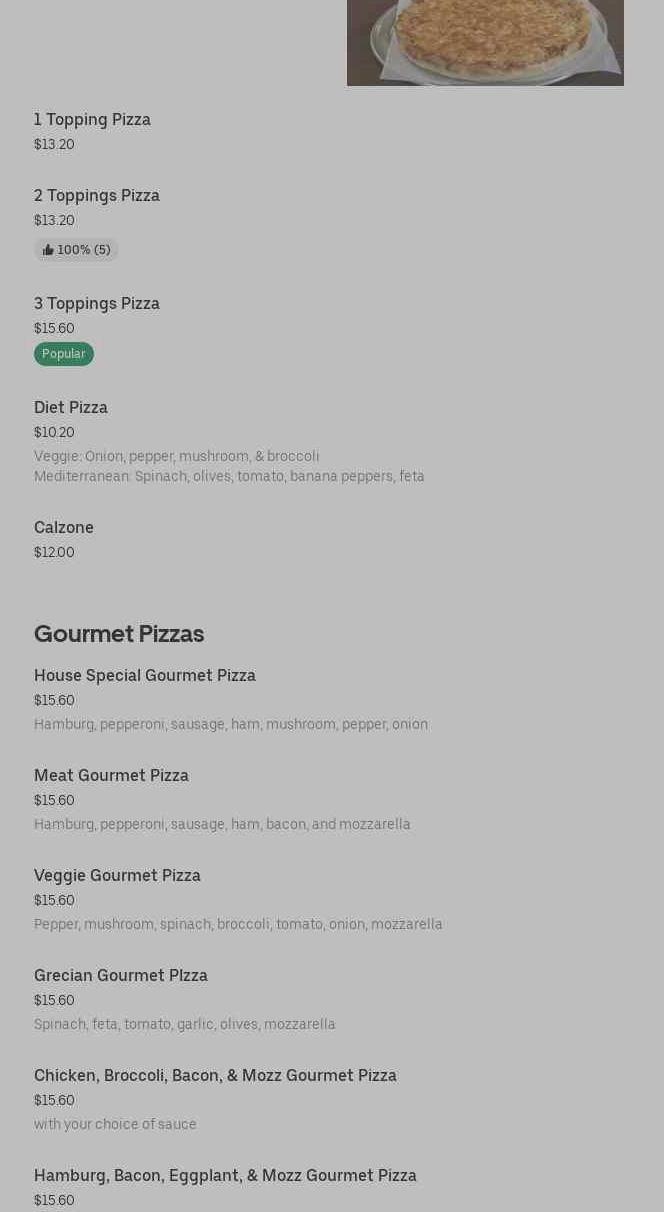
Task: Open House Special Gourmet Pizza
Action: [145, 676]
